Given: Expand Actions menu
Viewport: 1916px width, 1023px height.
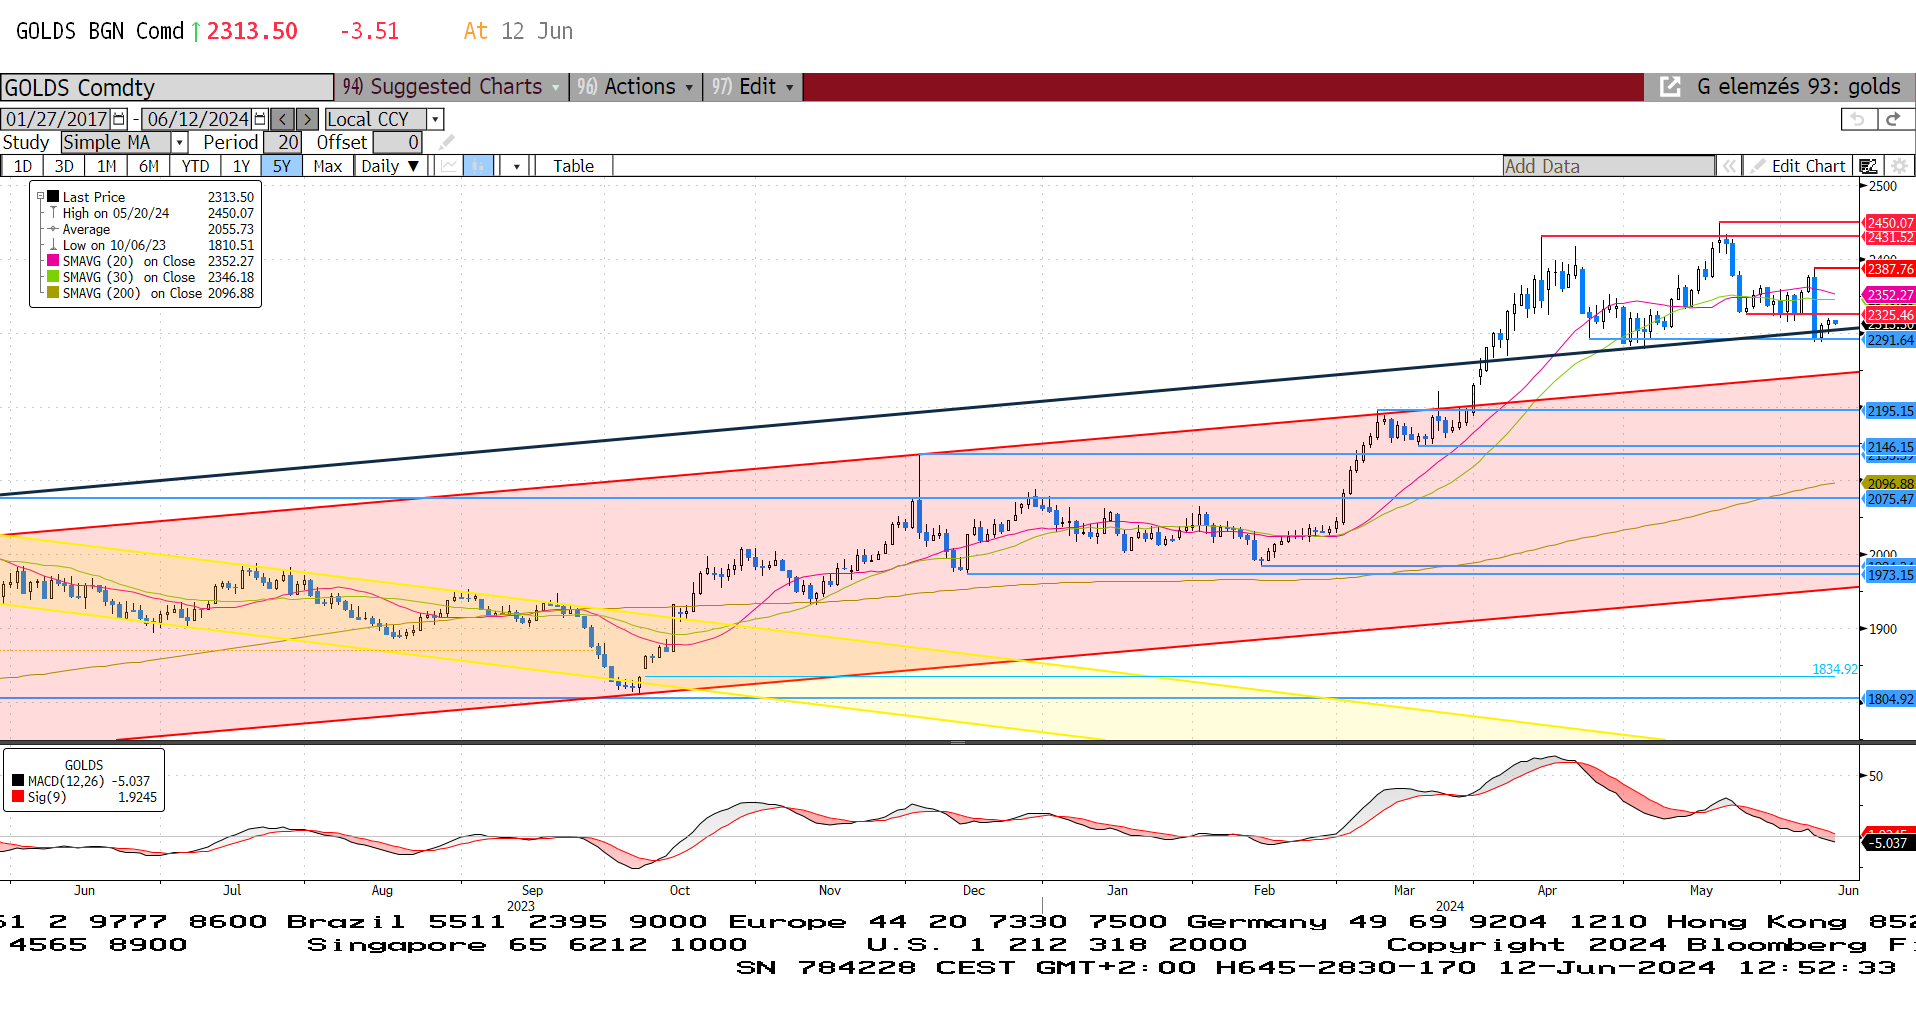Looking at the screenshot, I should (635, 87).
